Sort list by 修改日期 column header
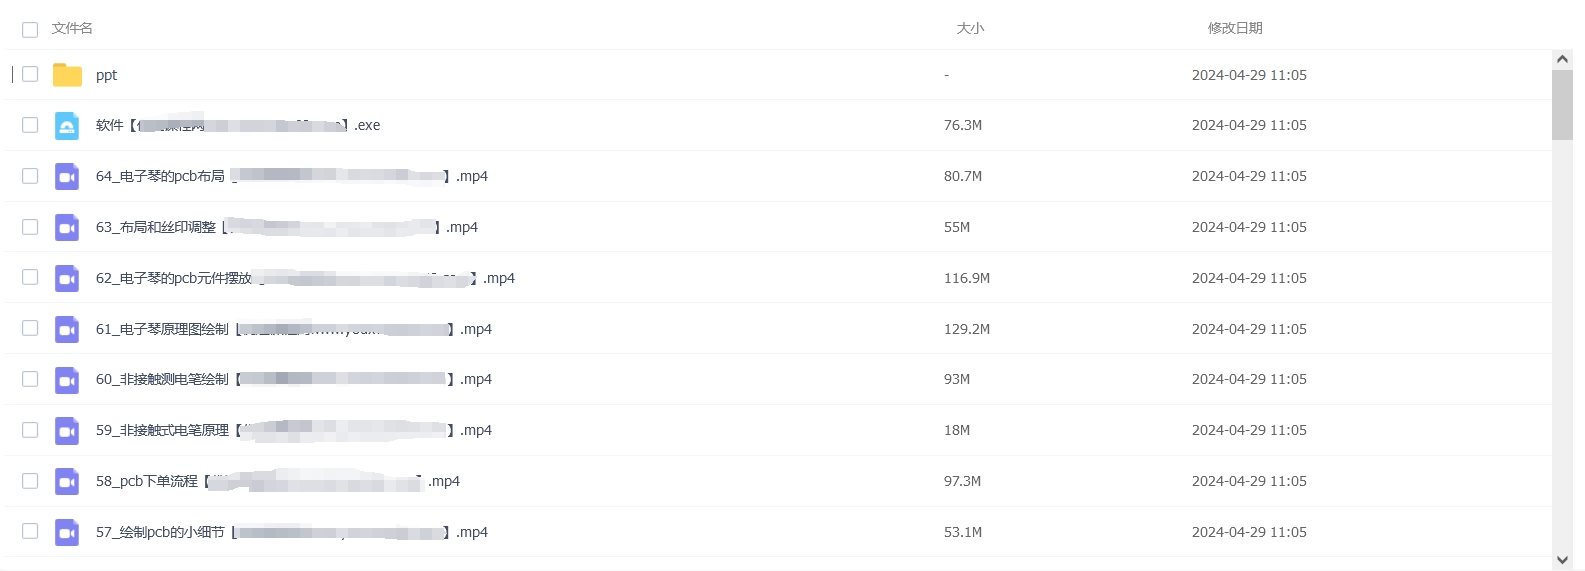The height and width of the screenshot is (571, 1585). click(x=1235, y=28)
